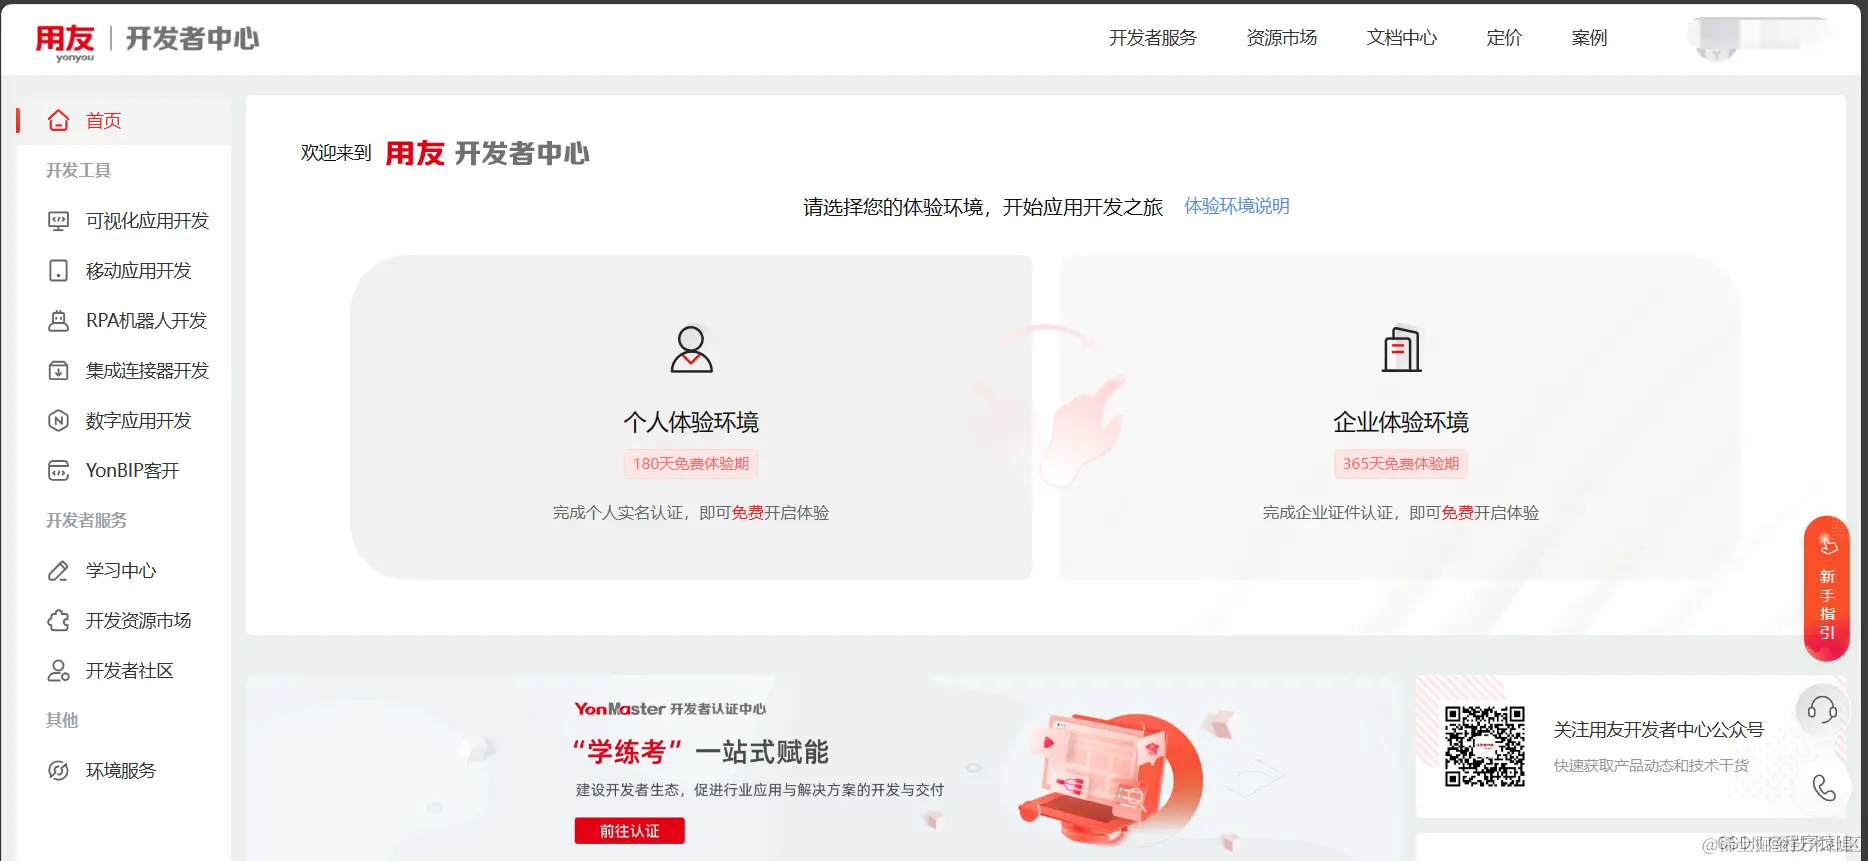Click the 可视化应用开发 monitor icon
Viewport: 1868px width, 861px height.
point(59,221)
